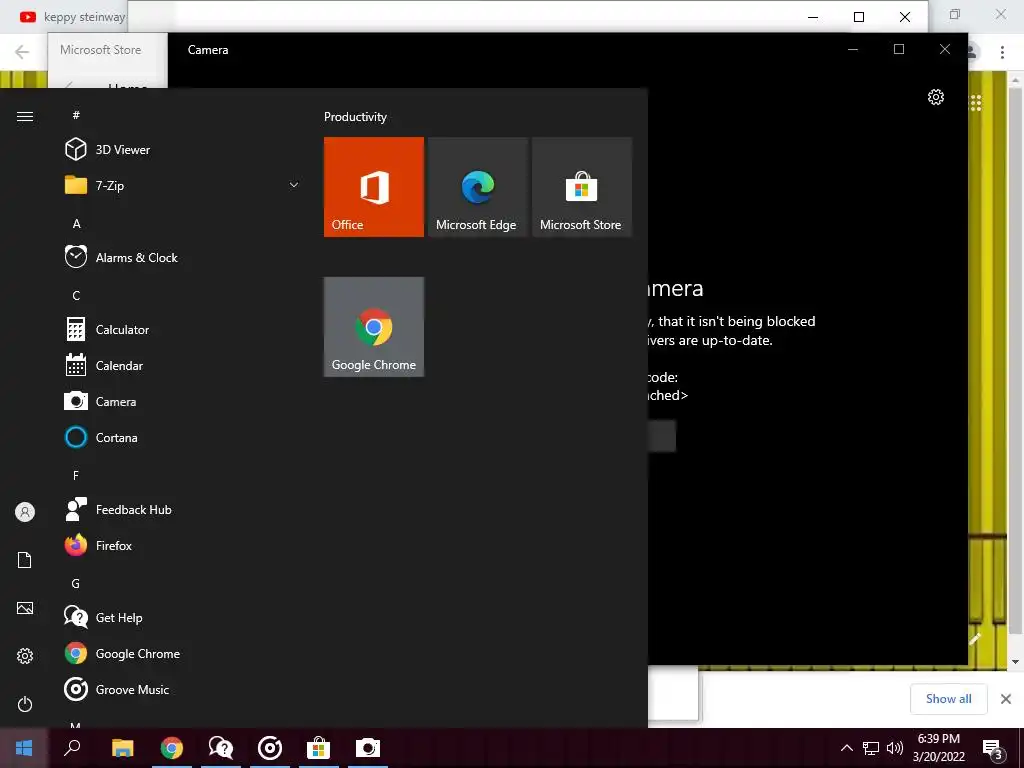Image resolution: width=1024 pixels, height=768 pixels.
Task: Open network status tray icon
Action: (x=871, y=748)
